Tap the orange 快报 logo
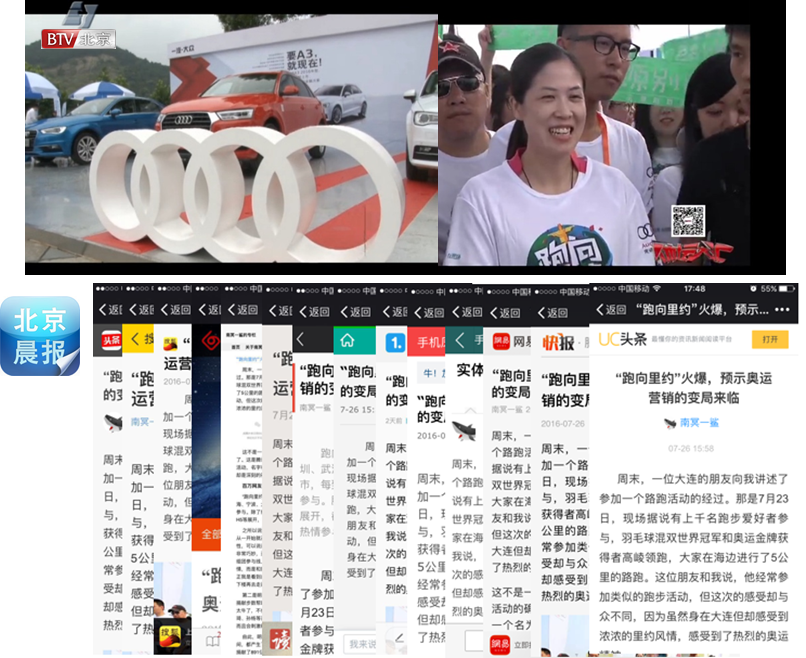The height and width of the screenshot is (658, 806). click(558, 342)
